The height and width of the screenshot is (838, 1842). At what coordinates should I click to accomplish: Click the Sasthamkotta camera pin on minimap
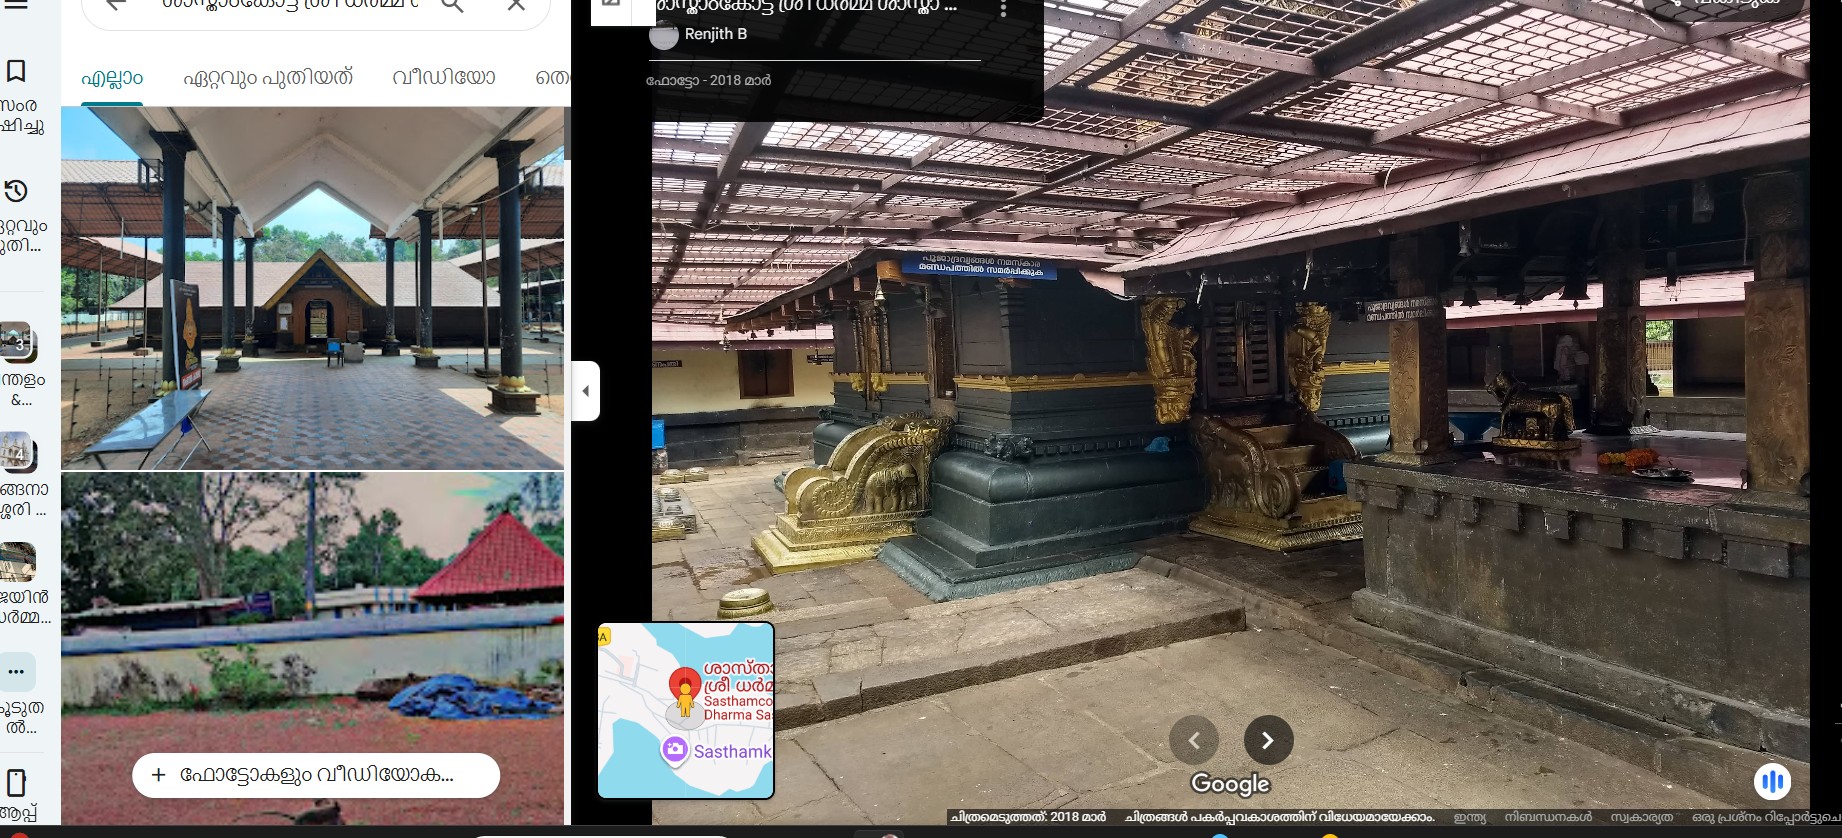675,749
